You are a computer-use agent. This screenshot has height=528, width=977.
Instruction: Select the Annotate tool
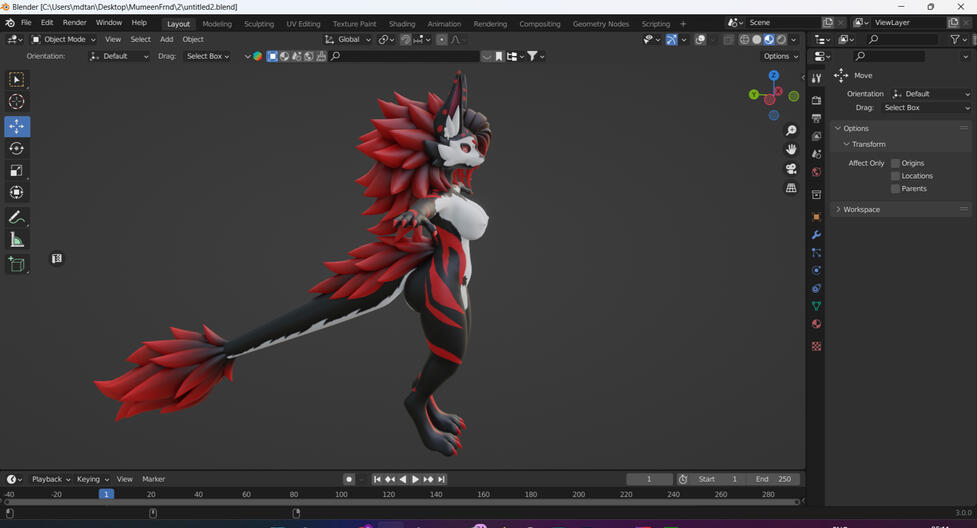[x=17, y=217]
